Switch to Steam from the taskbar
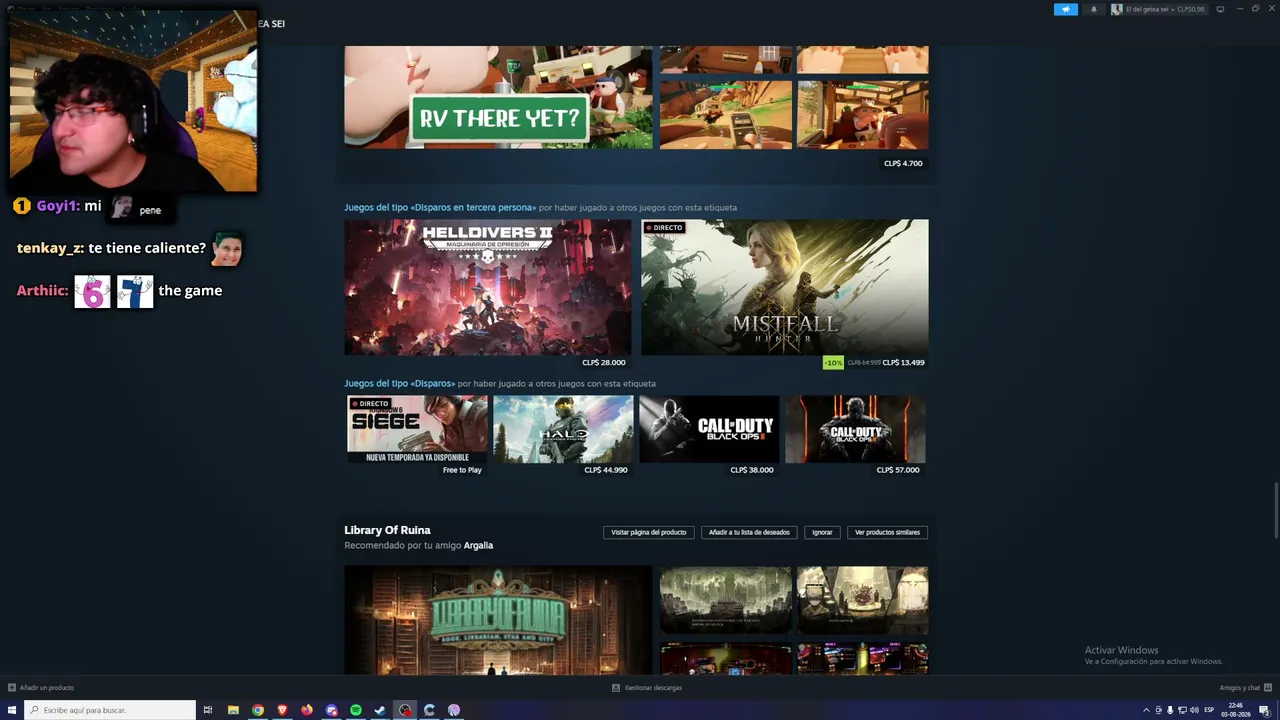The image size is (1280, 720). [380, 710]
